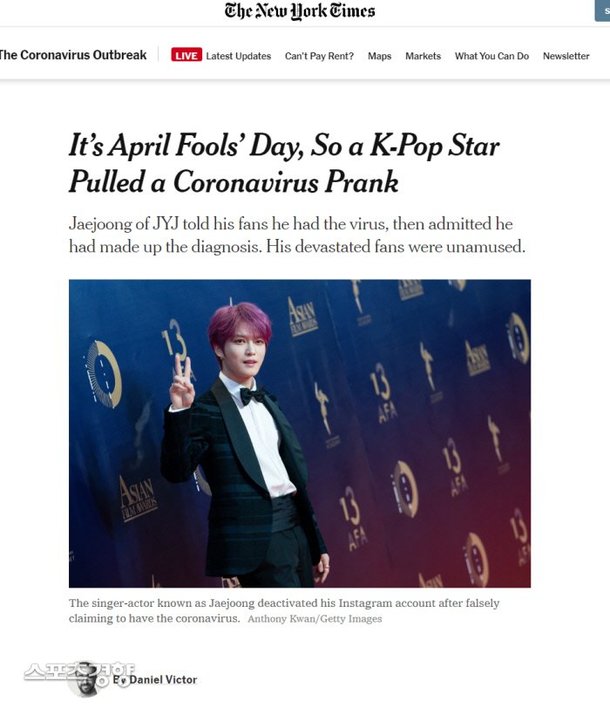The width and height of the screenshot is (610, 708).
Task: Open the Can't Pay Rent? section
Action: click(x=319, y=56)
